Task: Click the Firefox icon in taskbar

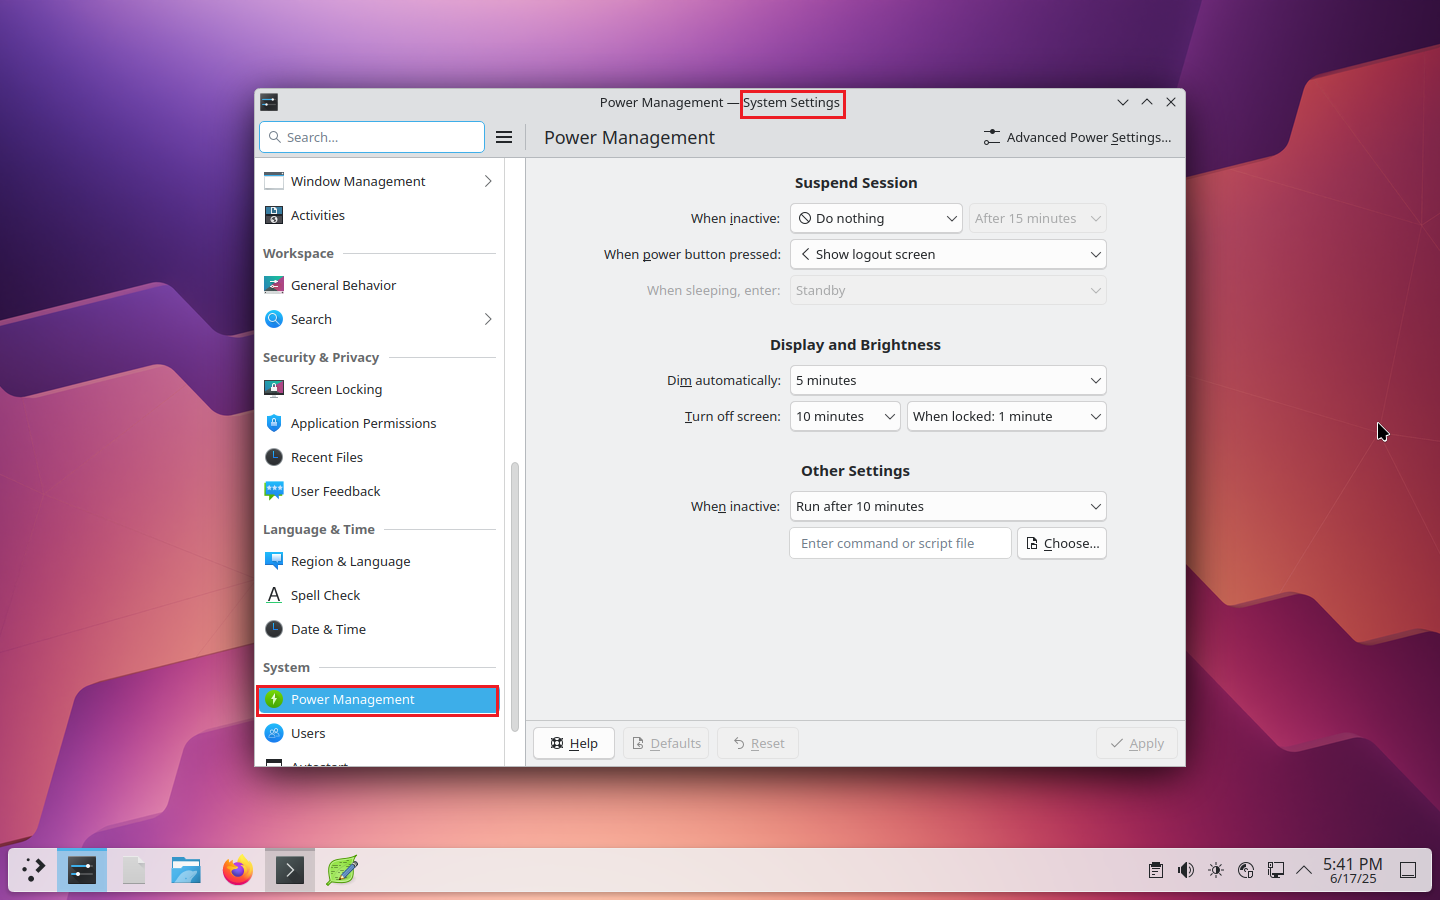Action: (x=238, y=870)
